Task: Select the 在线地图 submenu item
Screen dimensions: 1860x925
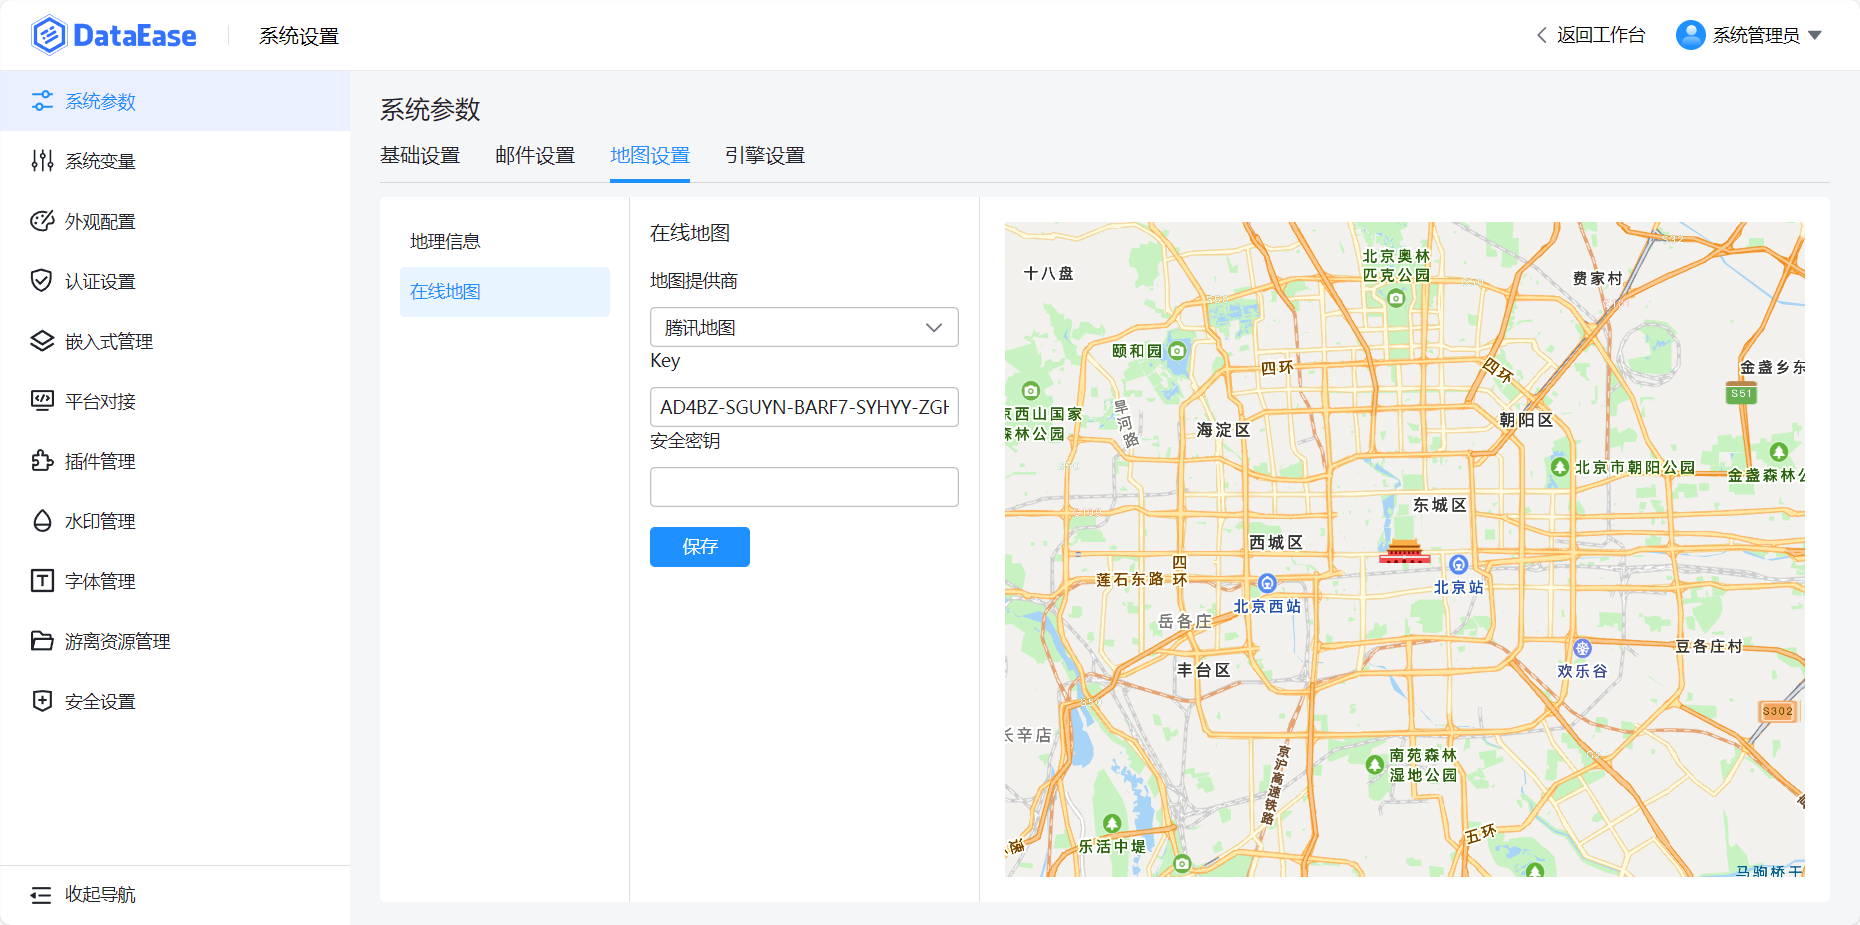Action: click(x=504, y=292)
